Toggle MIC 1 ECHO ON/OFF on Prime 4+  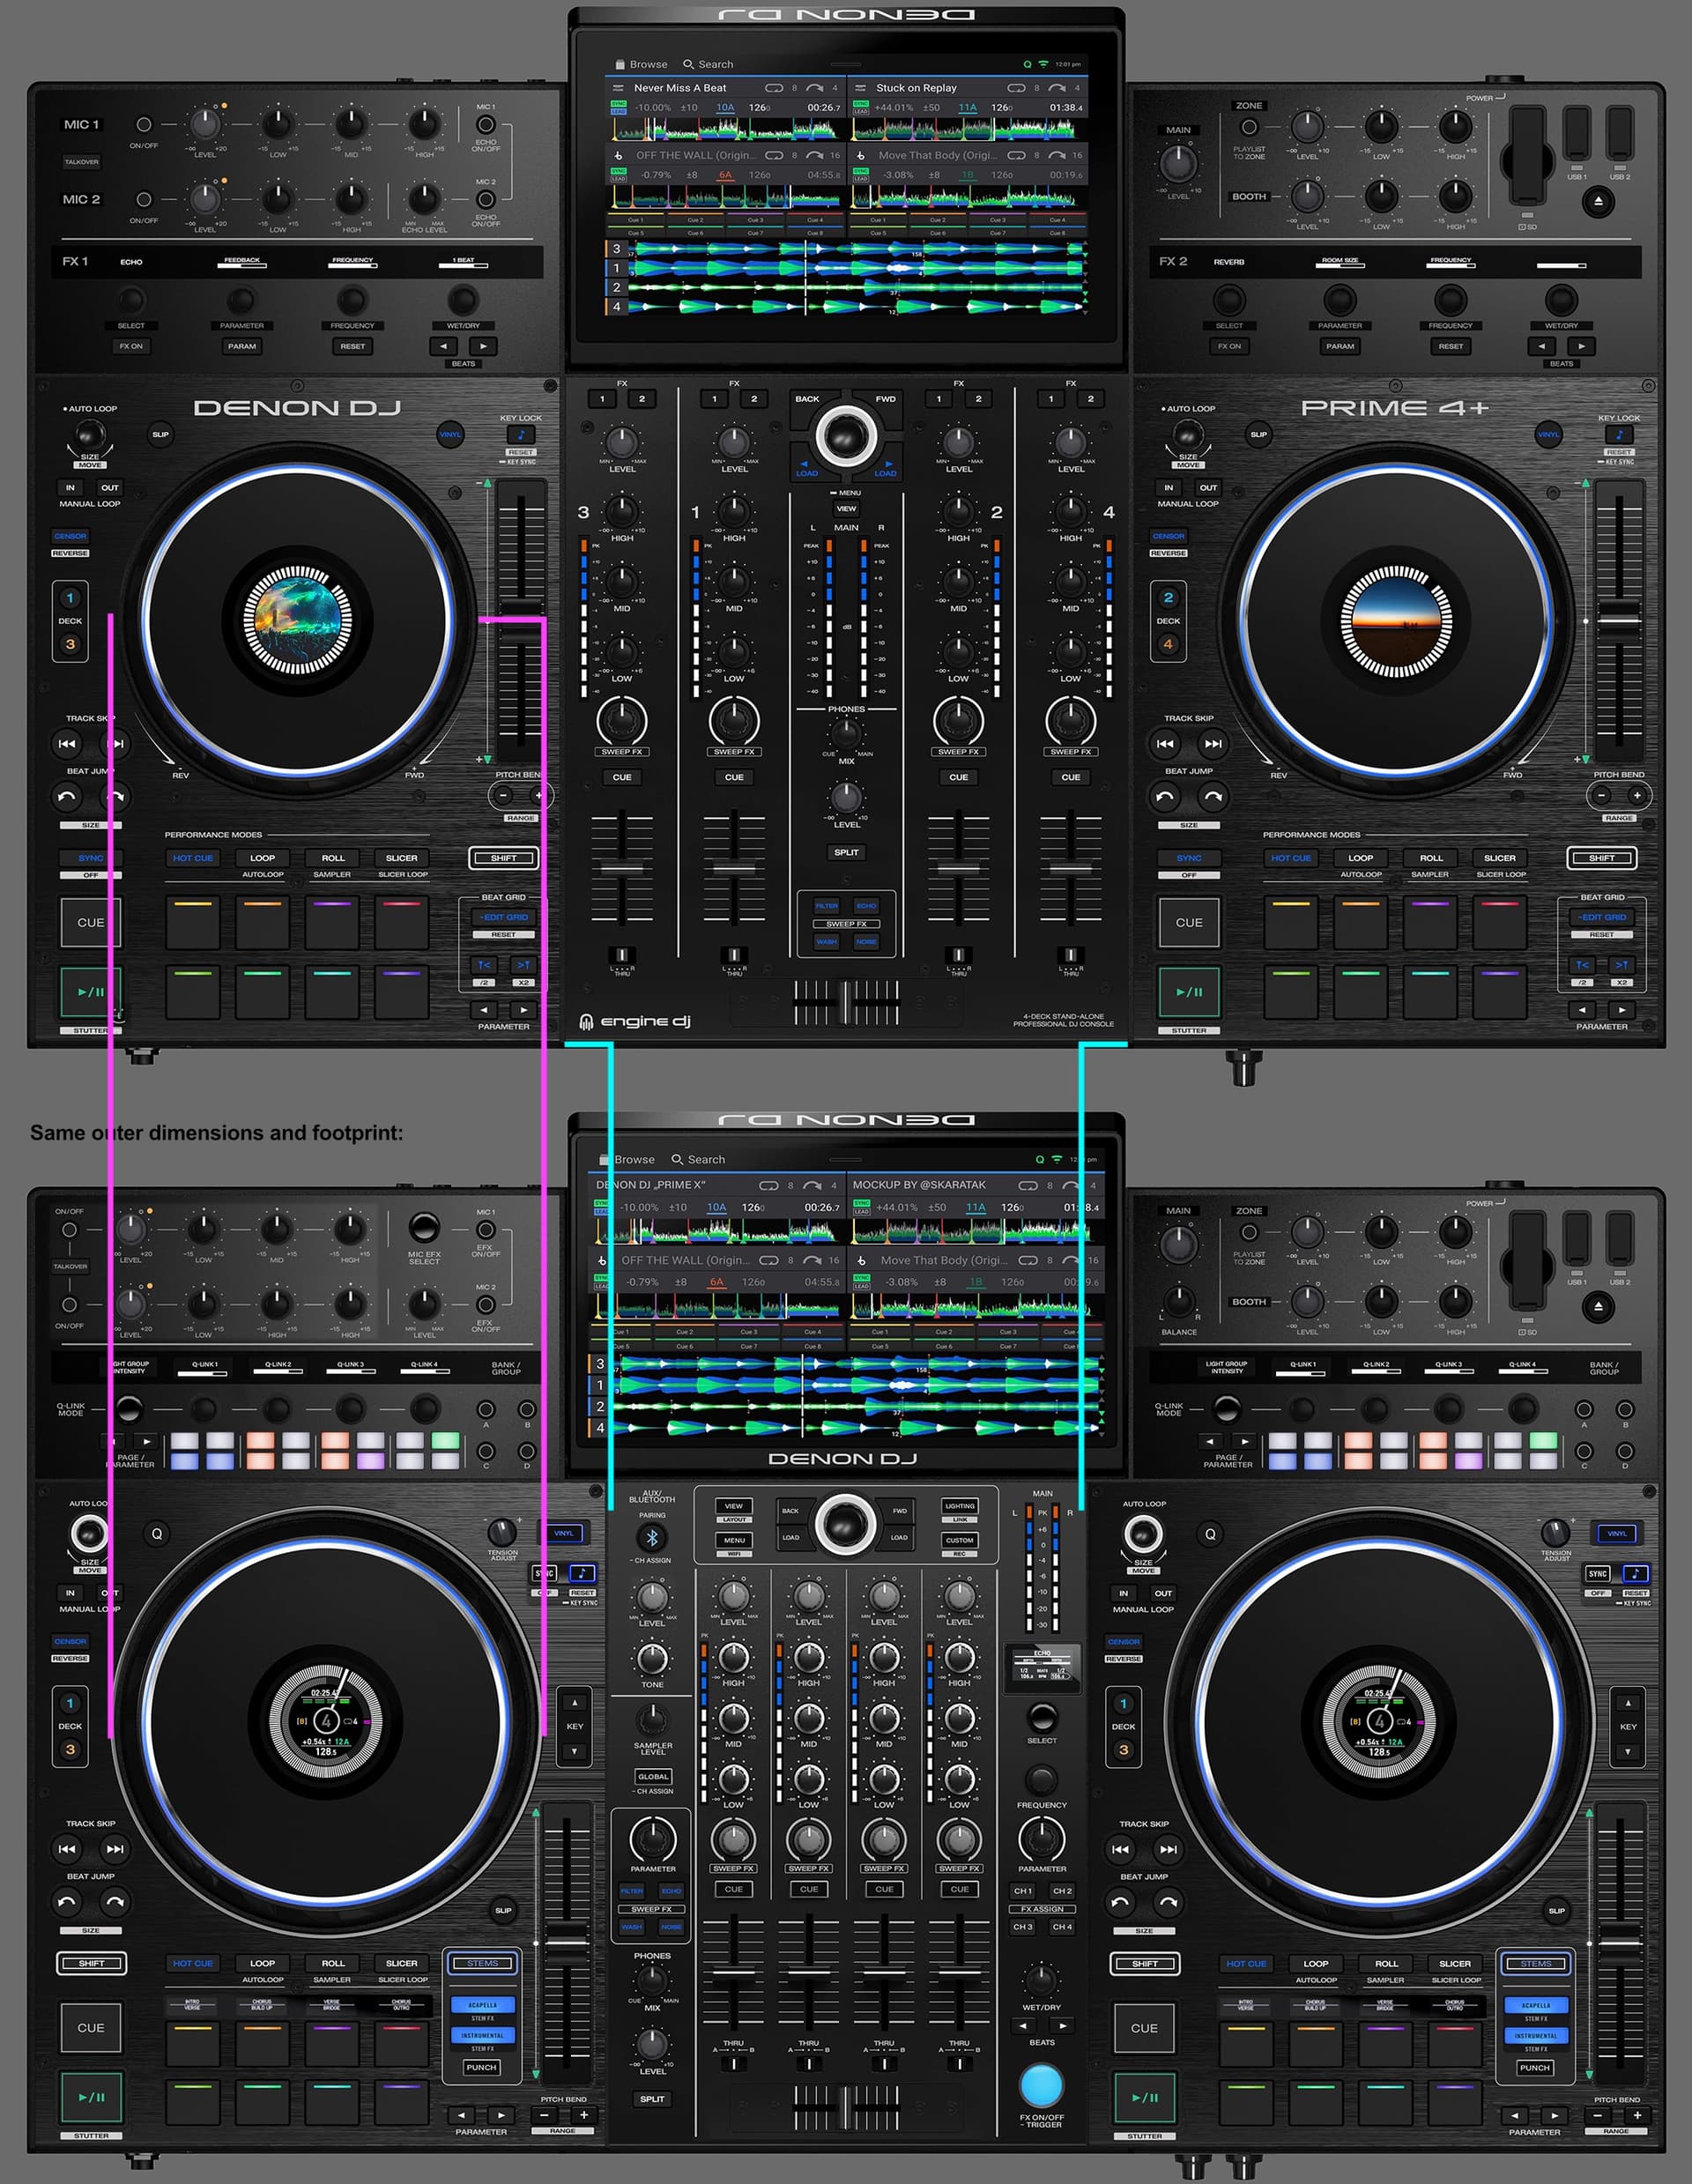pos(485,125)
